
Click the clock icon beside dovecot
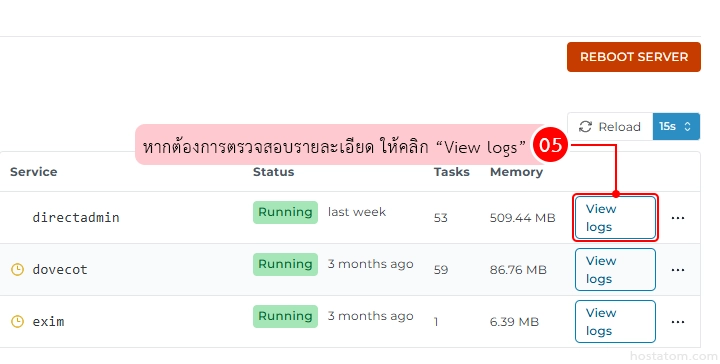(x=17, y=269)
